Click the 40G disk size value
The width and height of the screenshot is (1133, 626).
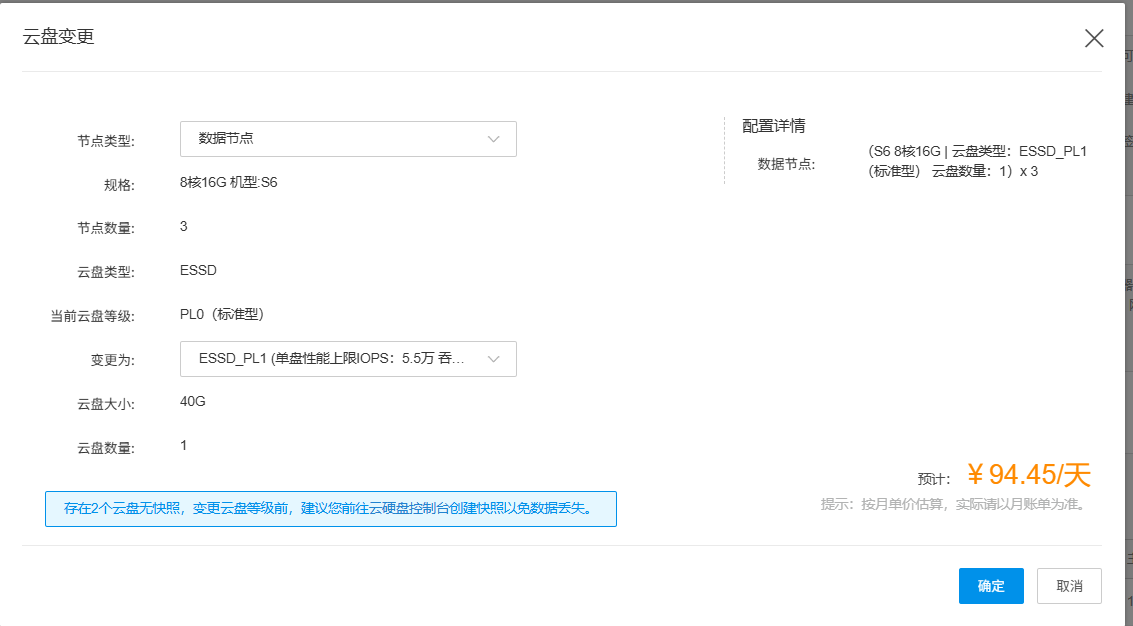[x=193, y=401]
